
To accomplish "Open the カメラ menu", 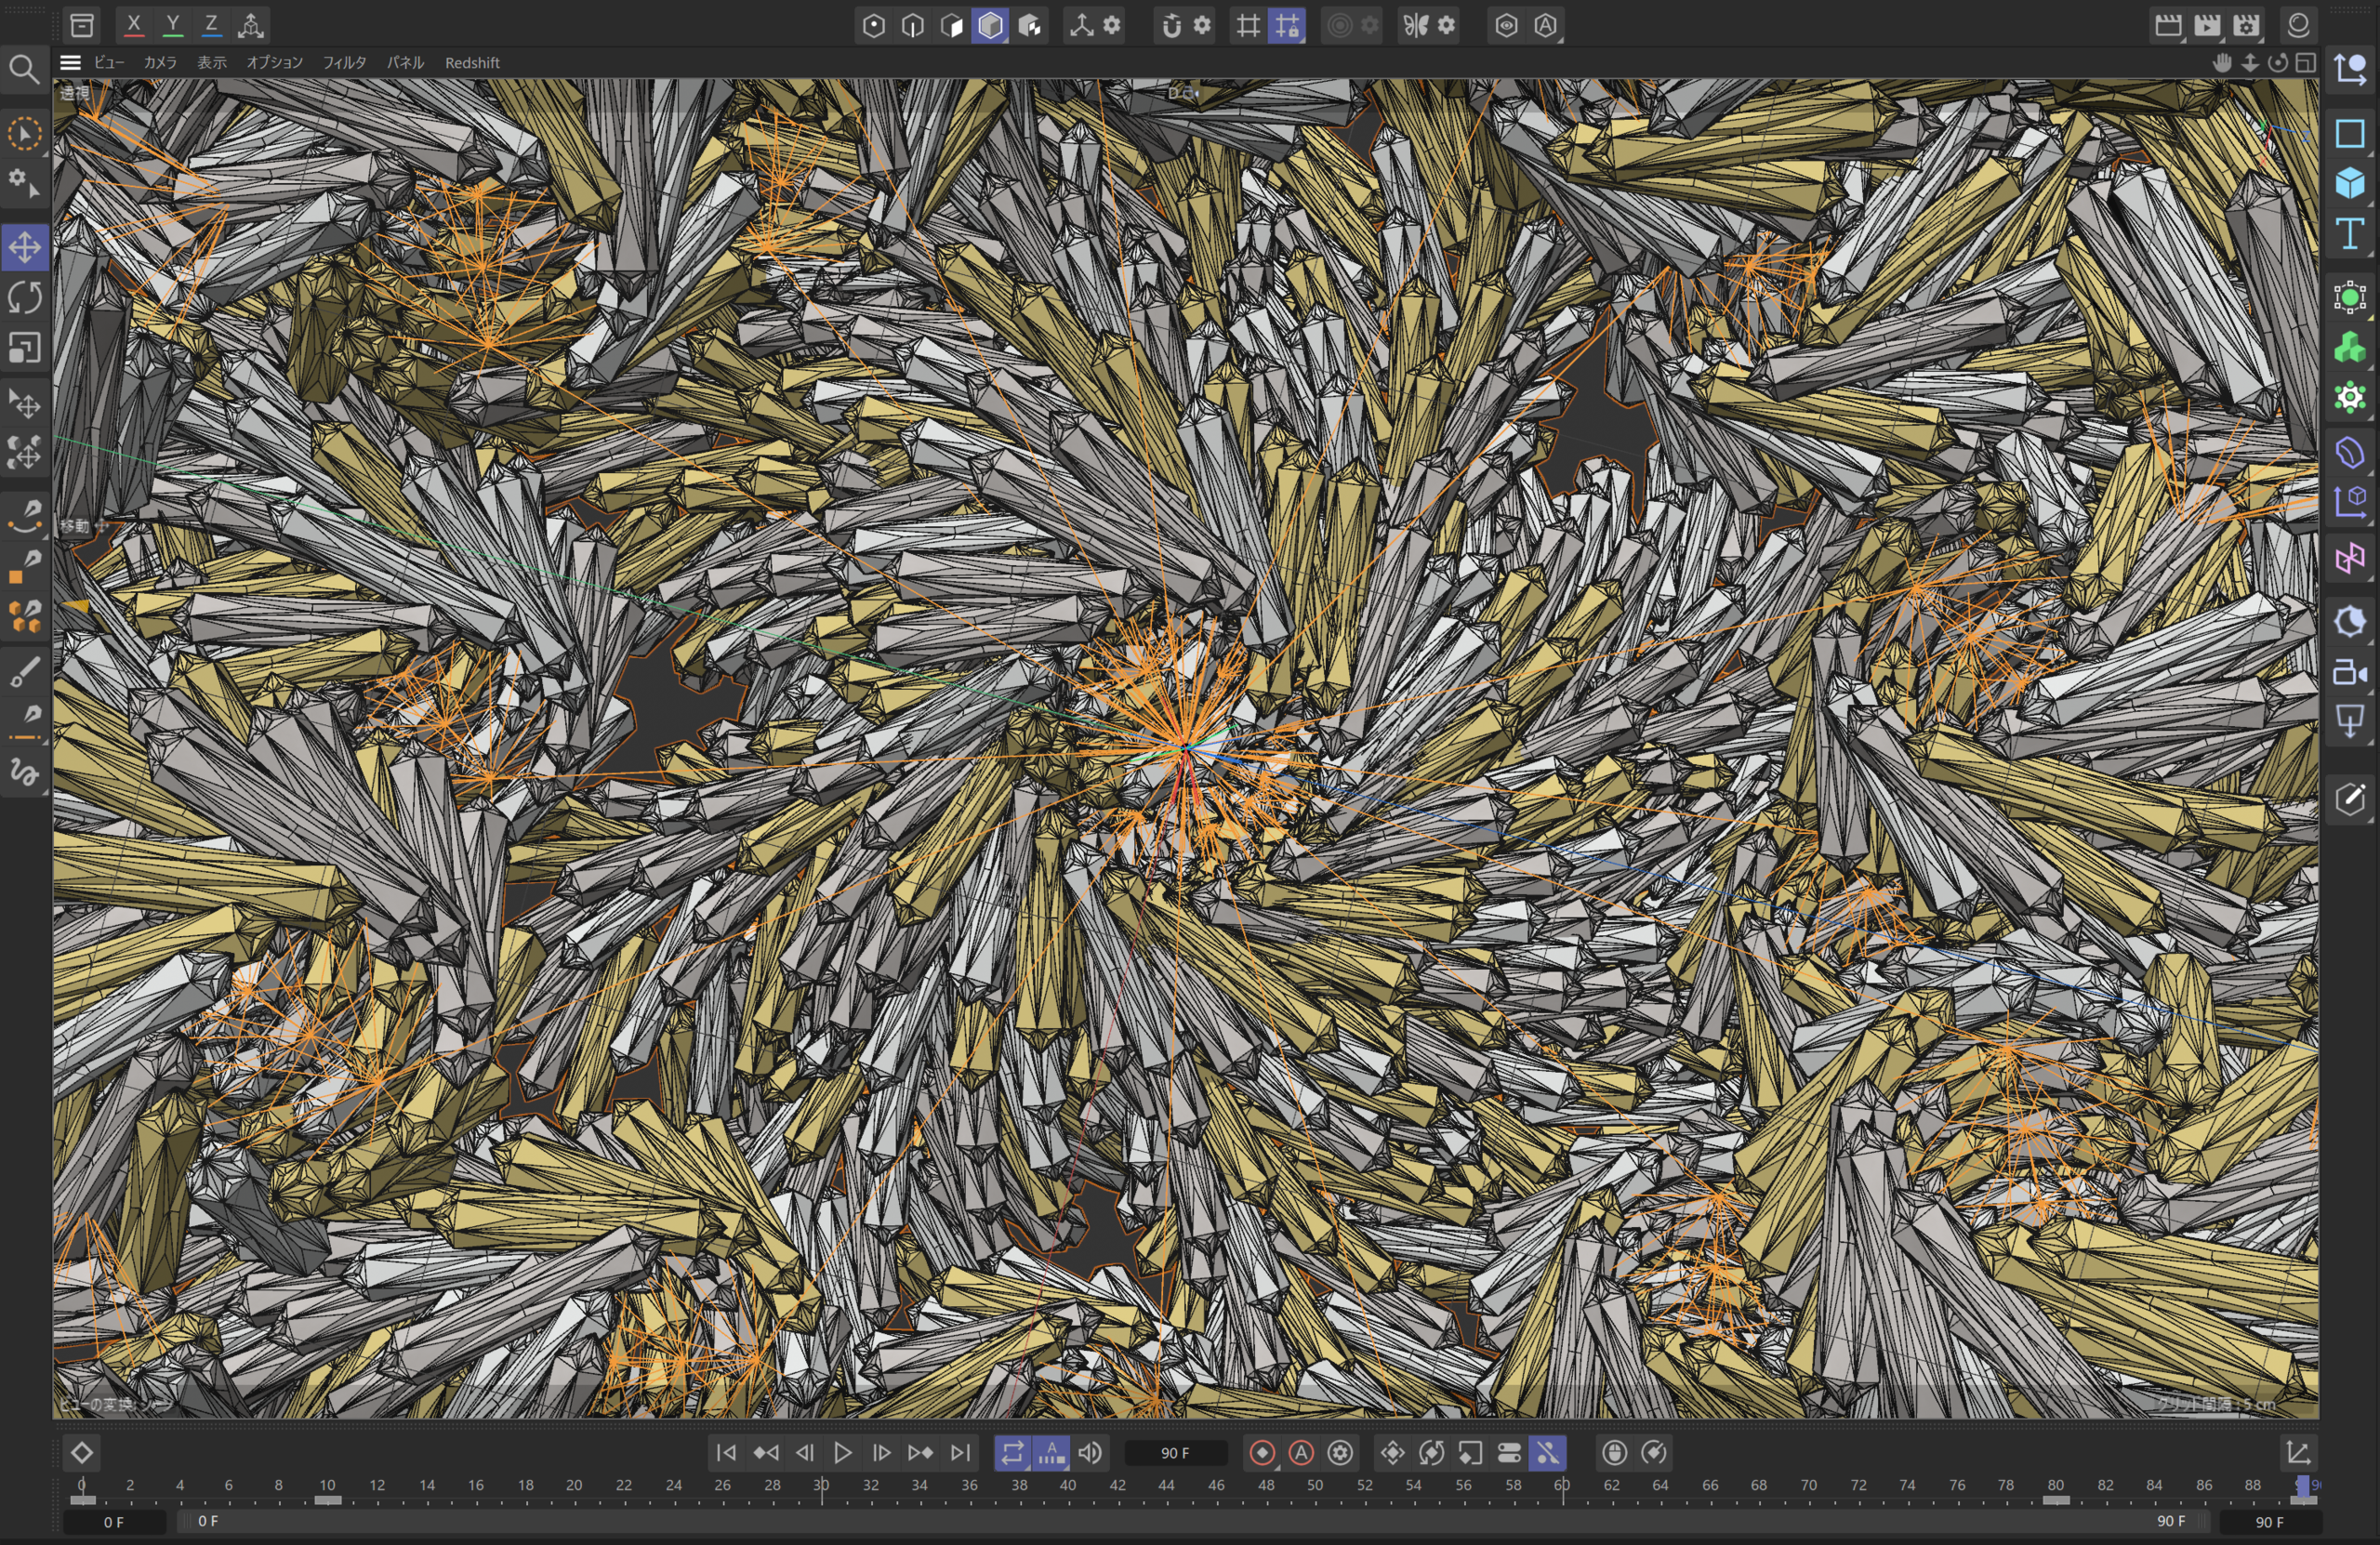I will [x=160, y=62].
